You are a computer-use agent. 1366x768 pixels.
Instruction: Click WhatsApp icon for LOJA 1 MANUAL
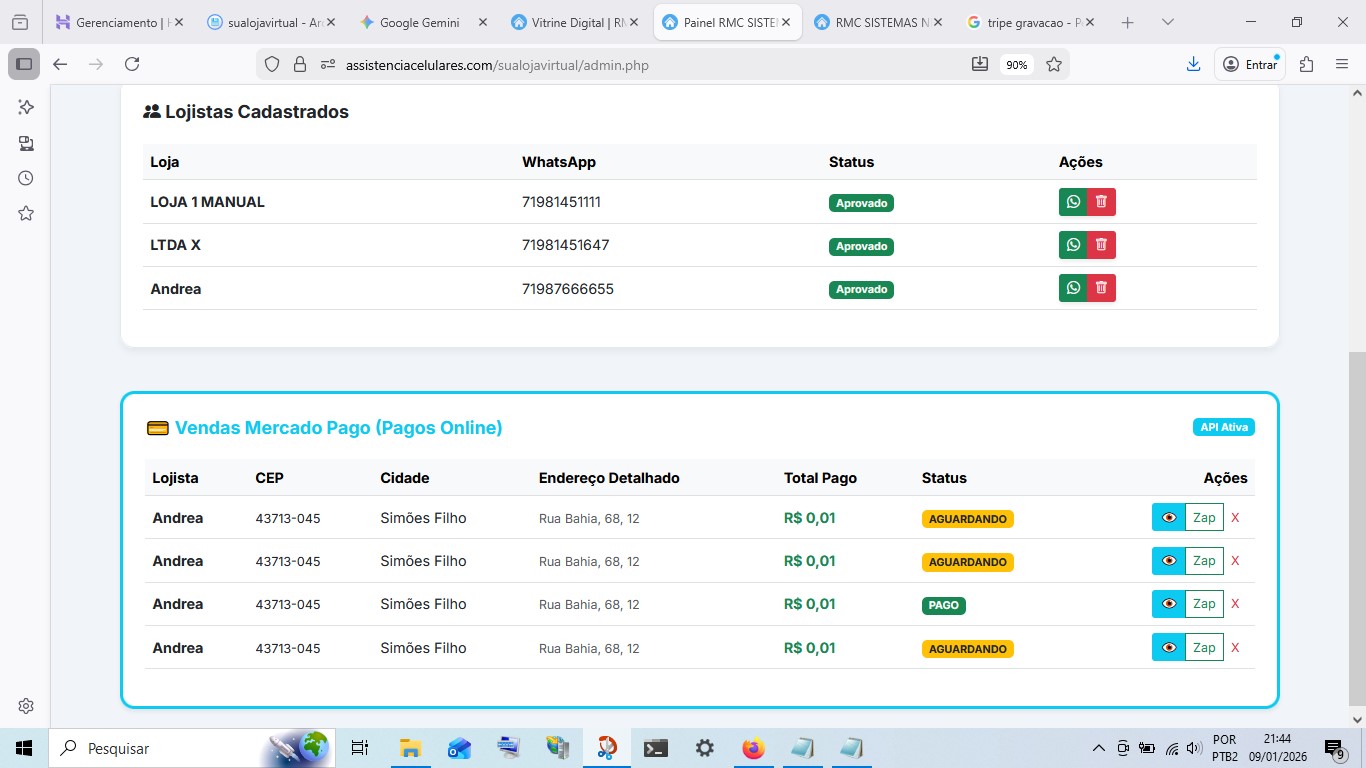point(1073,202)
